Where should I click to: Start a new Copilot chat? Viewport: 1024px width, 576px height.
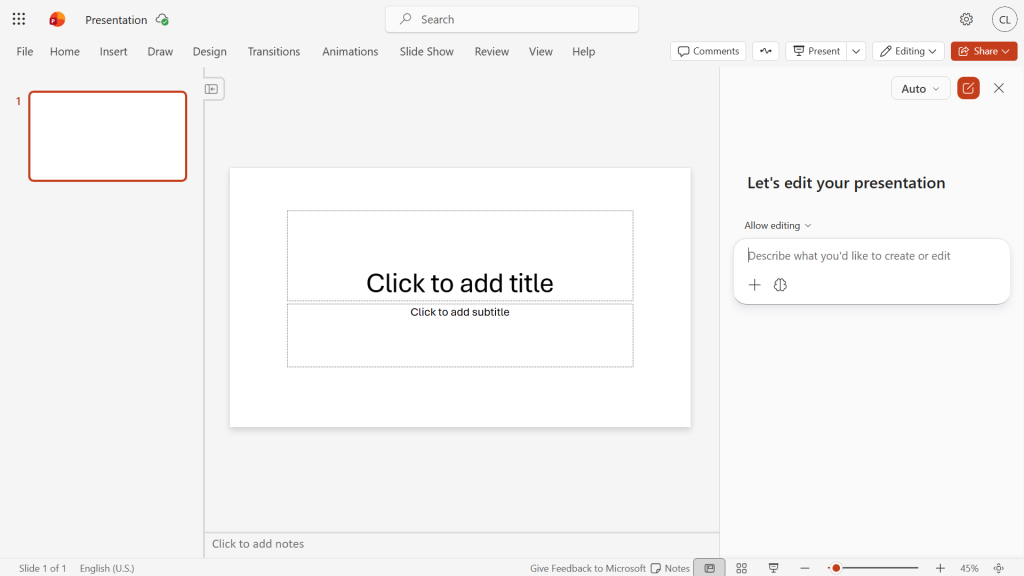(968, 88)
